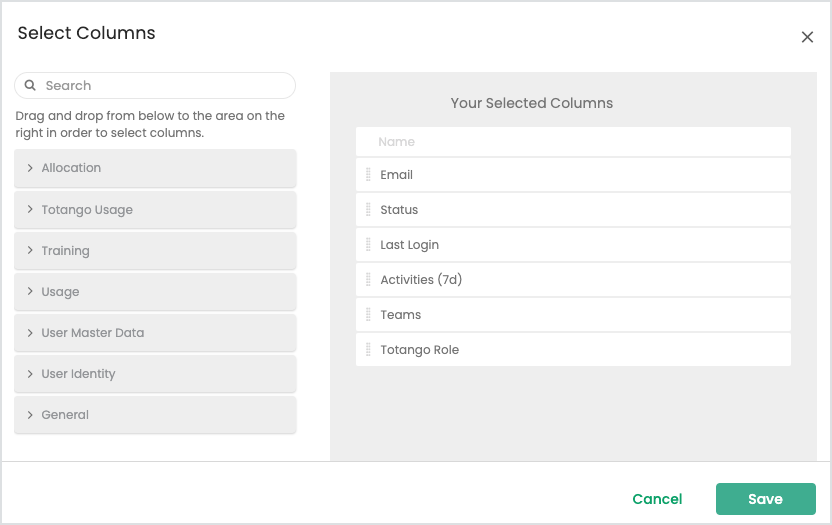
Task: Click the drag handle beside Activities (7d)
Action: (368, 280)
